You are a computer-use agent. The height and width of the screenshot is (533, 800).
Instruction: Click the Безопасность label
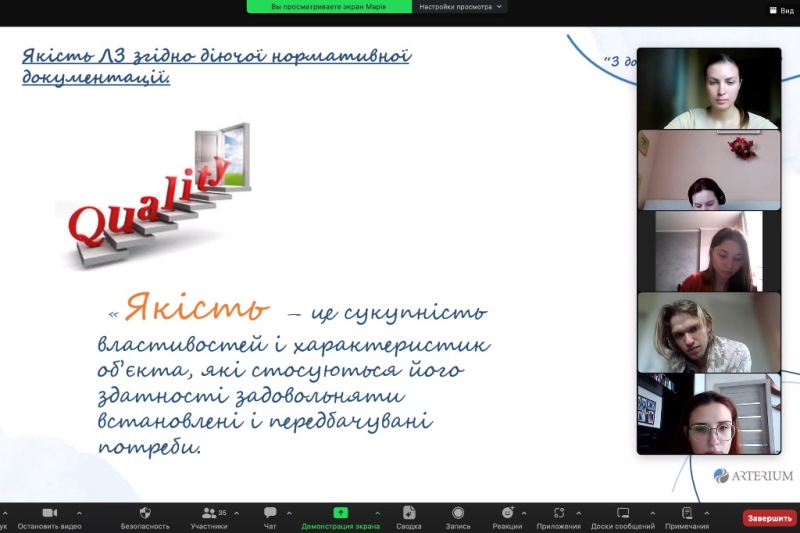(x=145, y=526)
